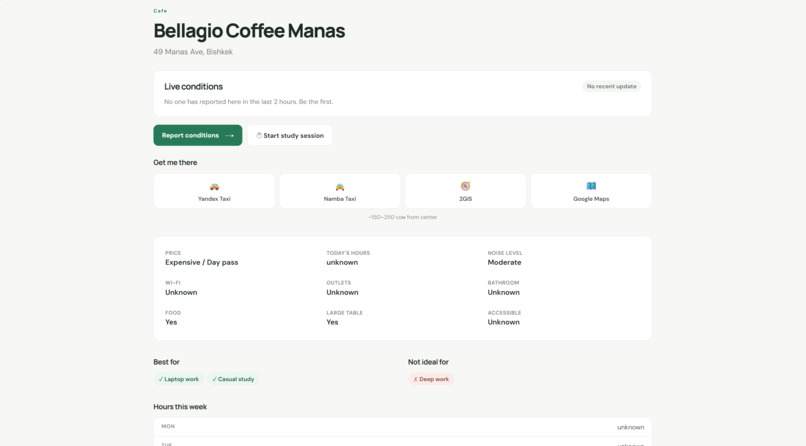Click the Google Maps label
Image resolution: width=806 pixels, height=446 pixels.
coord(591,199)
